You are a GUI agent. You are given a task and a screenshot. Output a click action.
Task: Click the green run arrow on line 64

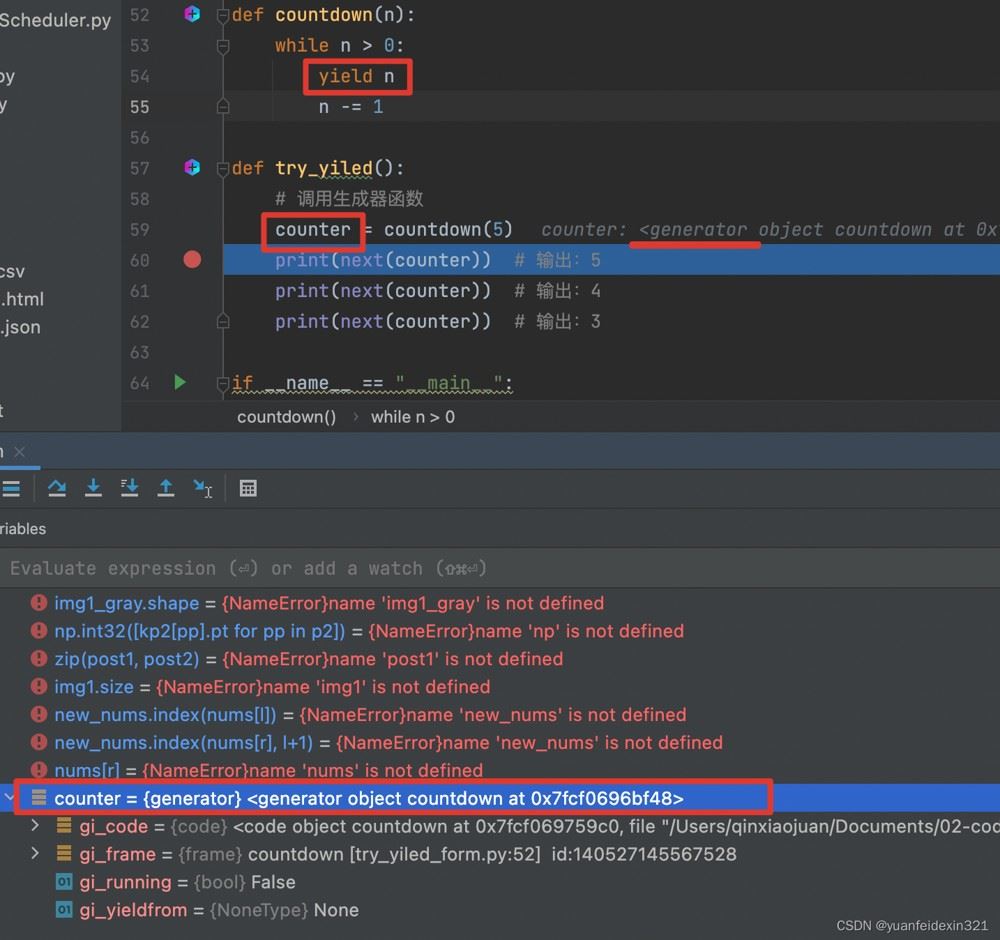coord(180,382)
